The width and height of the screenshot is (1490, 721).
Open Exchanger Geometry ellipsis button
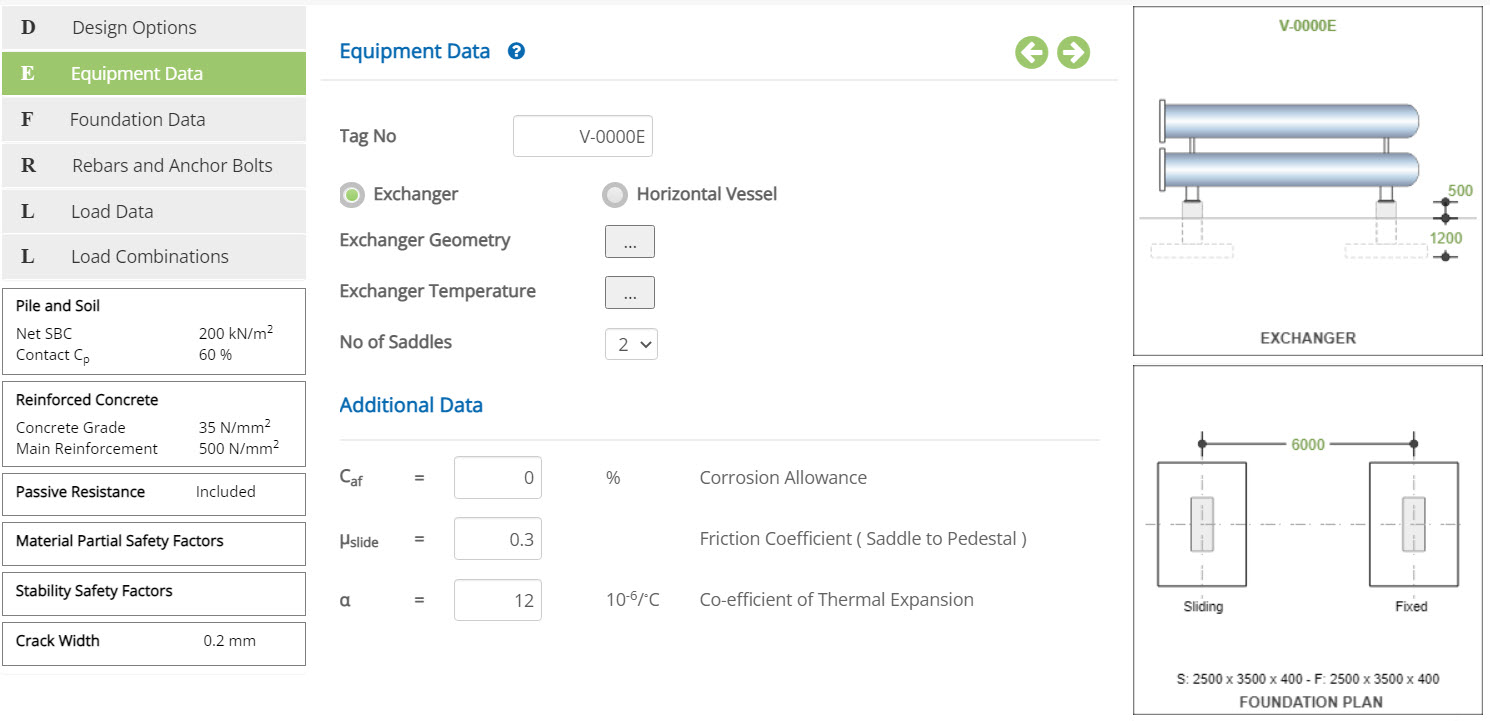point(630,241)
